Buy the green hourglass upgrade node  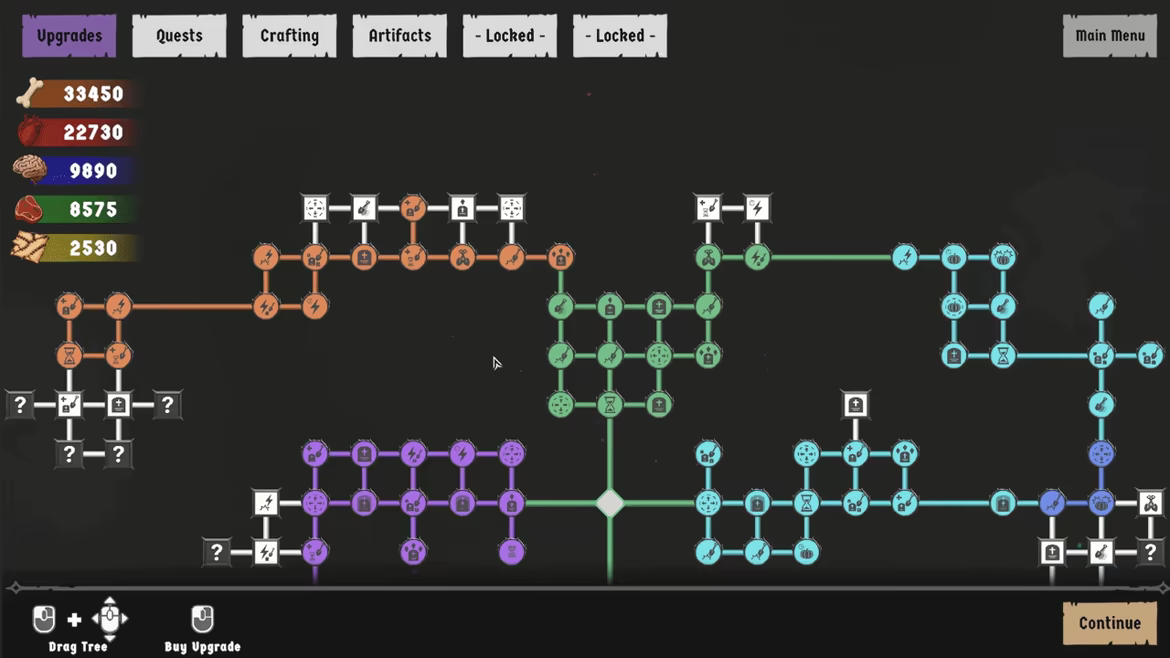pos(610,404)
